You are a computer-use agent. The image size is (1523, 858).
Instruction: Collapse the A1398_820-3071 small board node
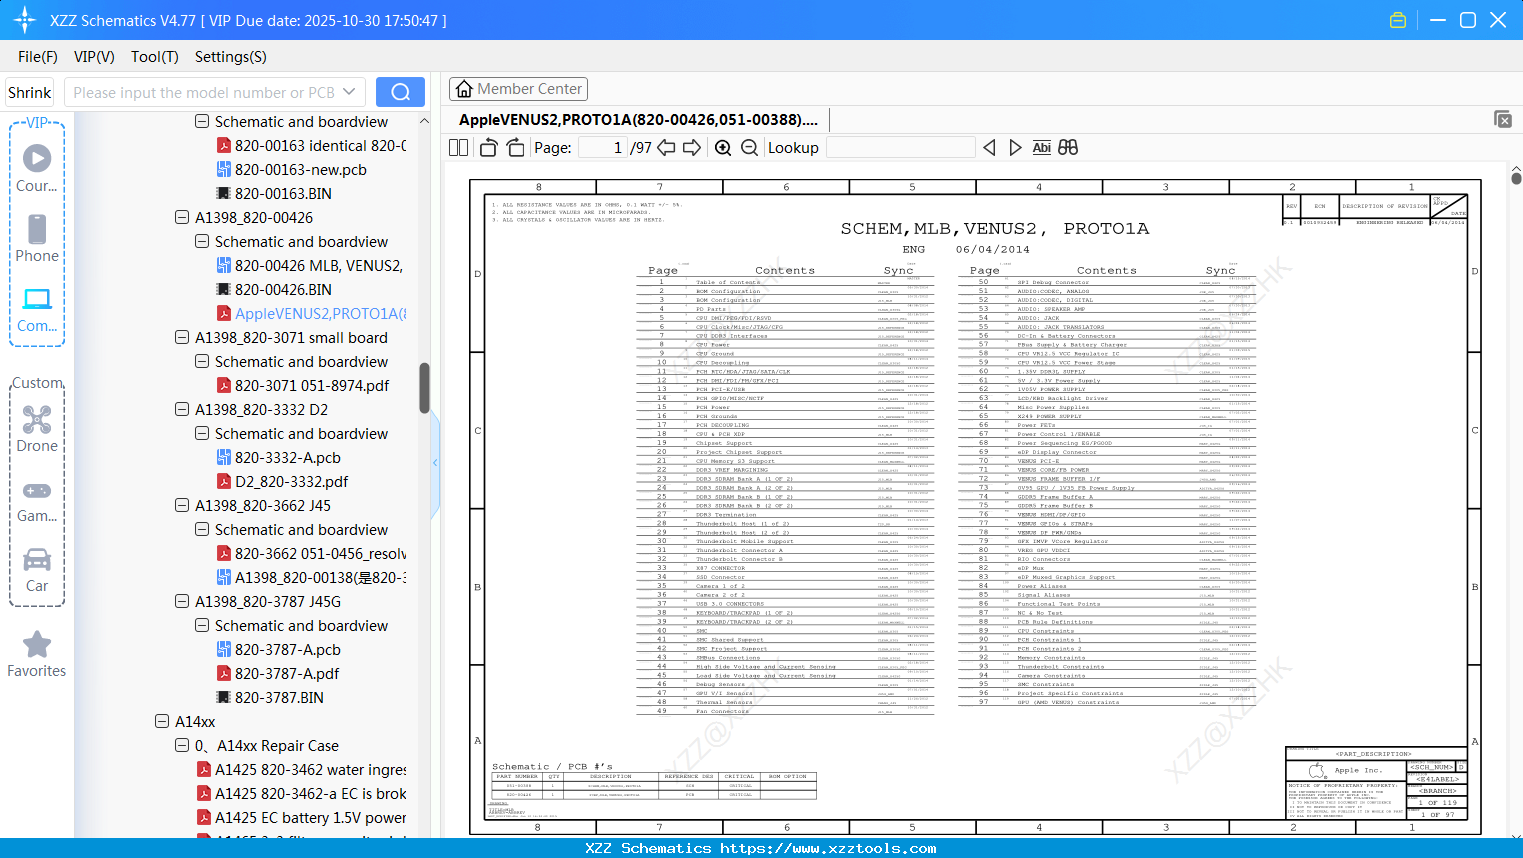(x=182, y=337)
